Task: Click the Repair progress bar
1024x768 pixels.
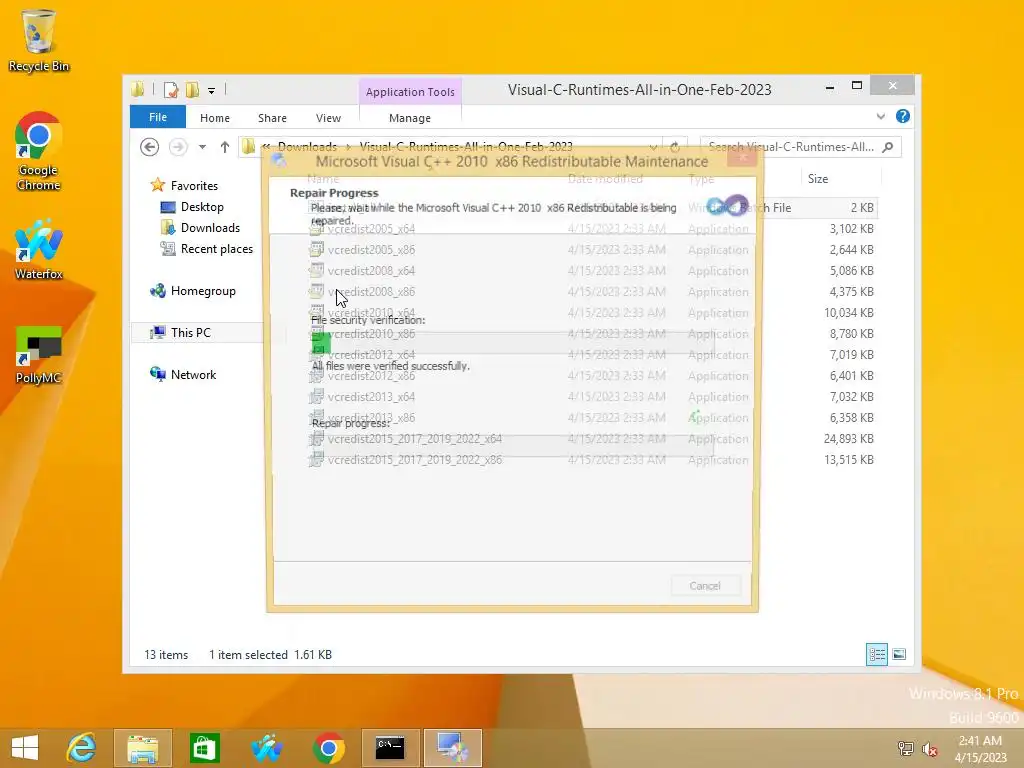Action: click(512, 445)
